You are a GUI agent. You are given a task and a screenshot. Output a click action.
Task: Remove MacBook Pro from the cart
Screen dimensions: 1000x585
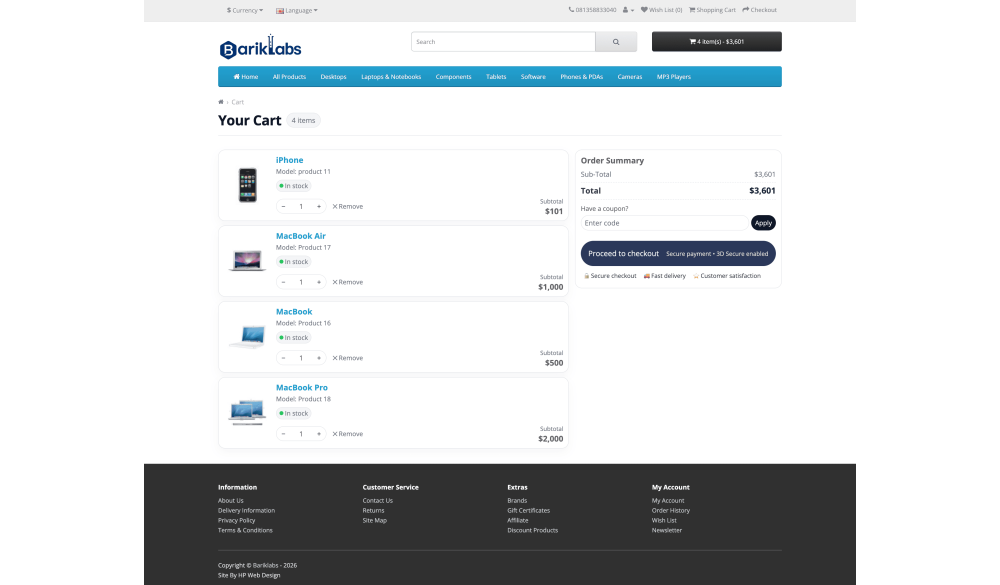point(348,434)
